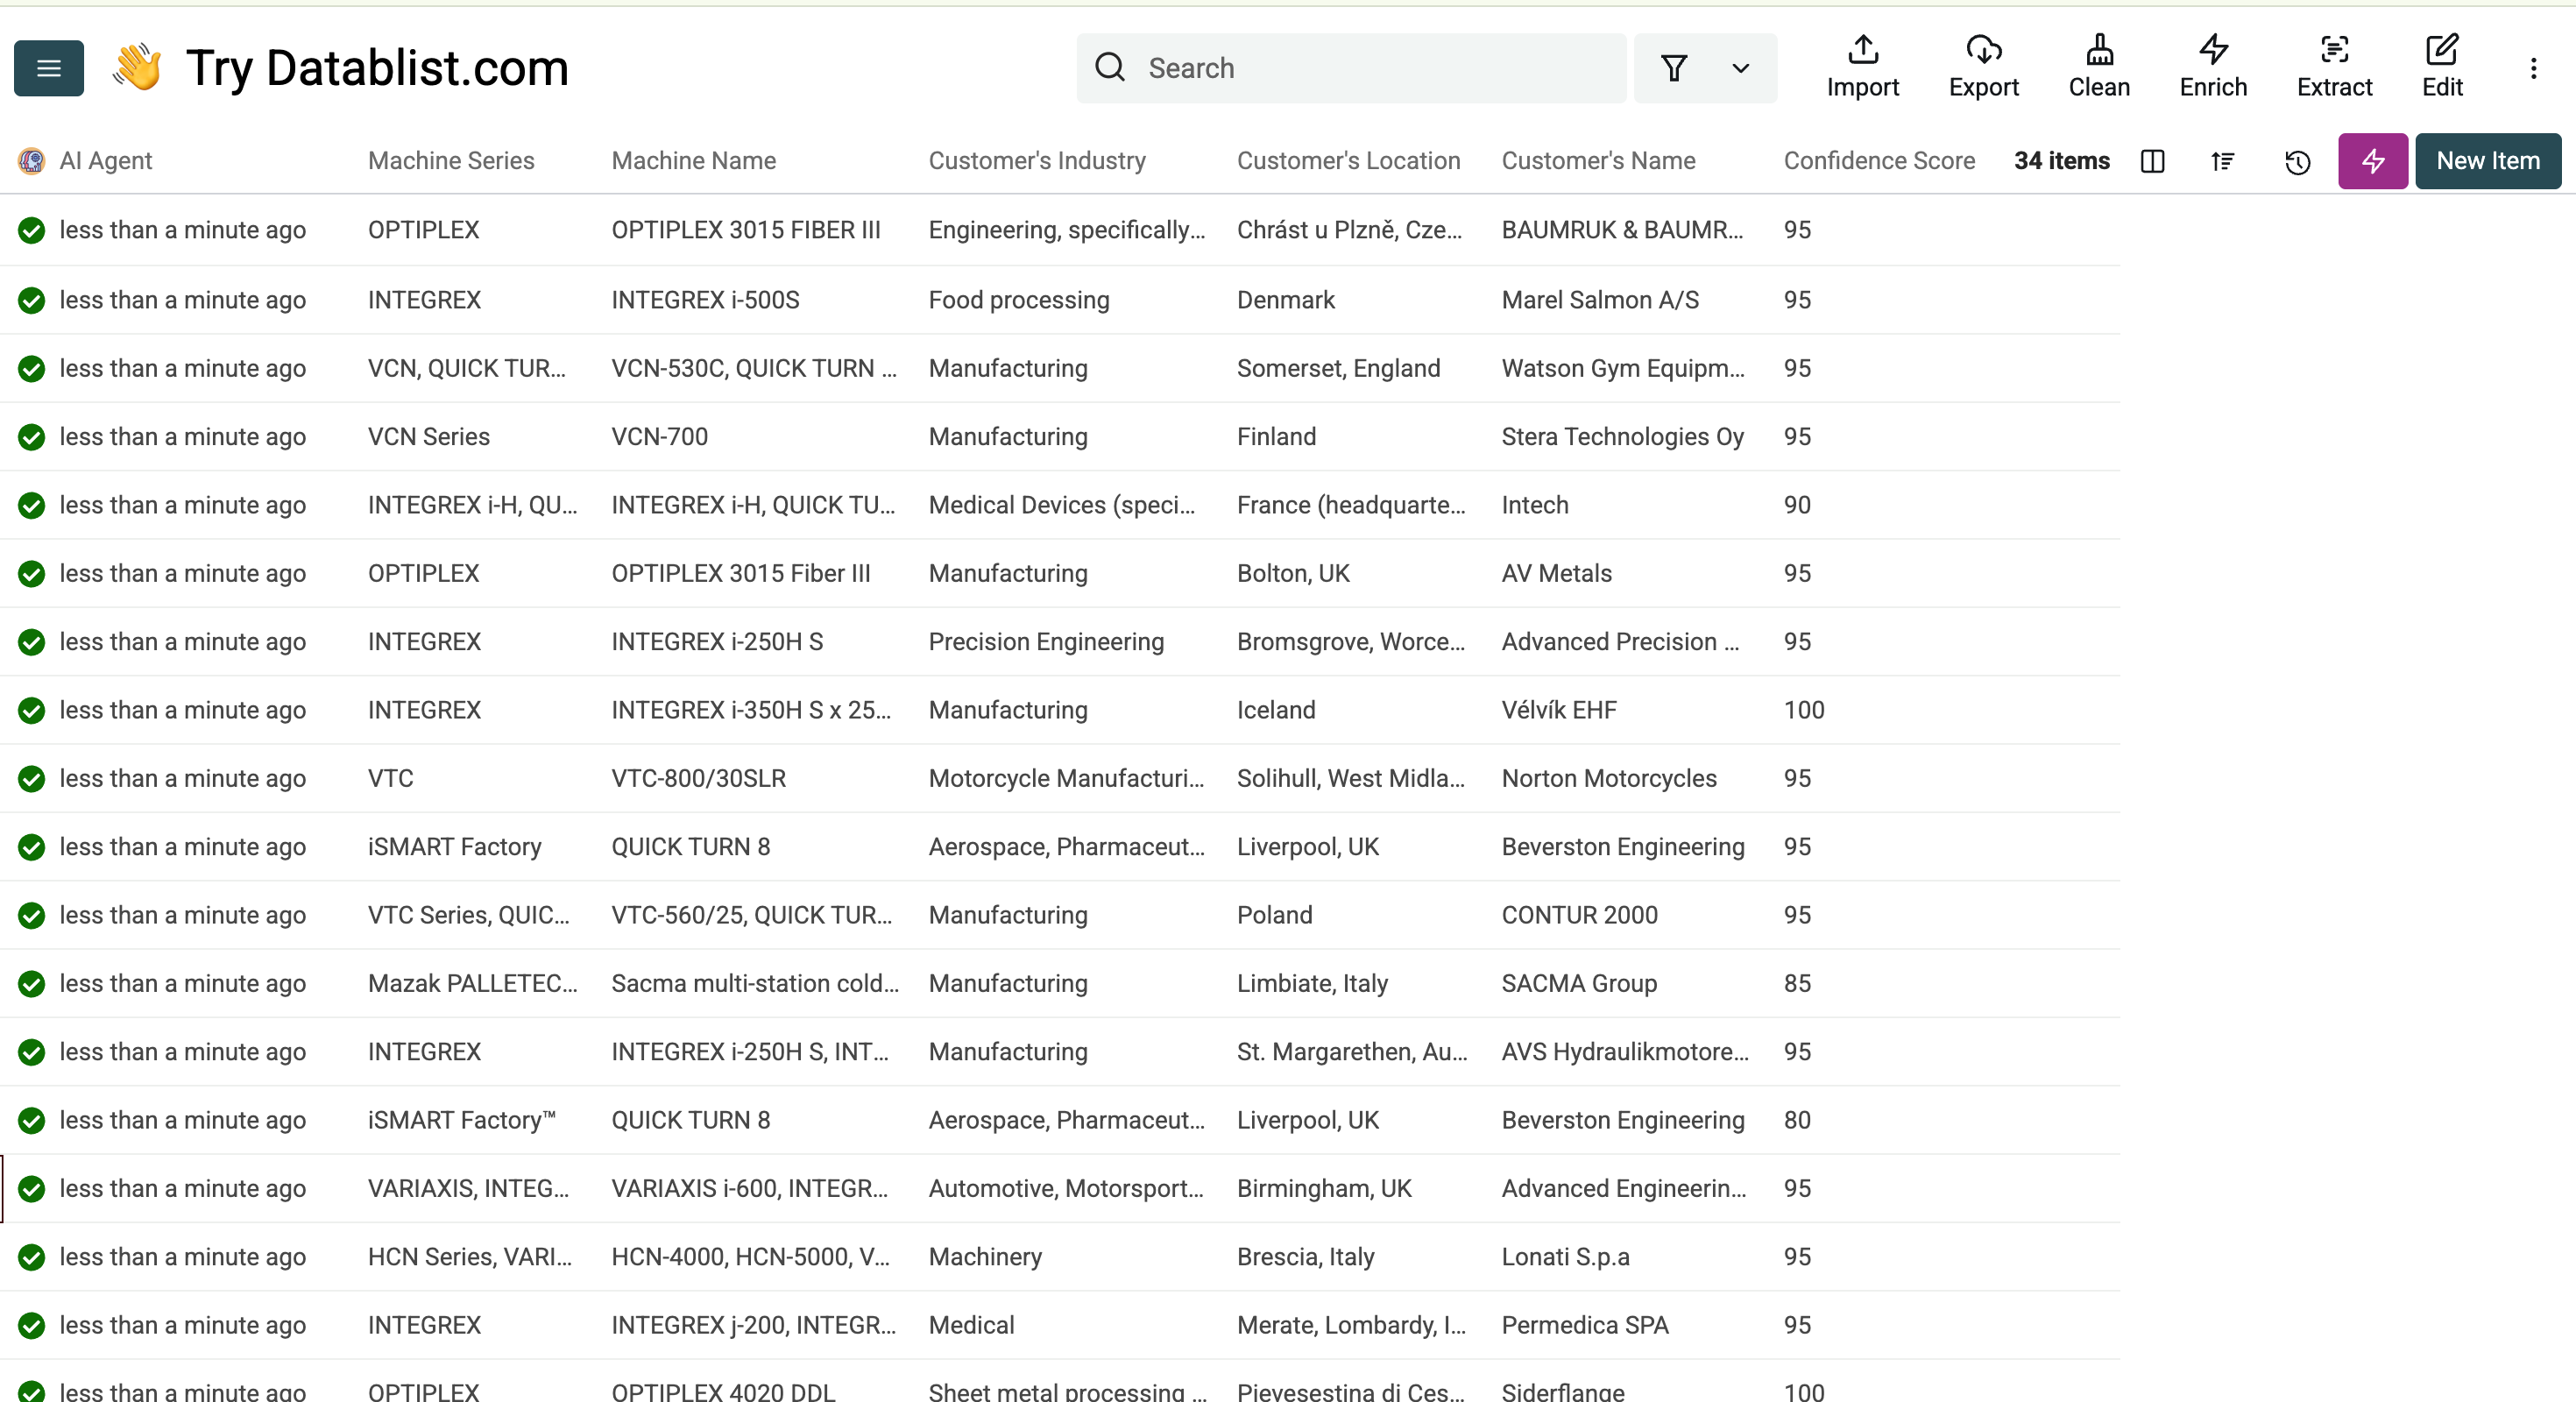Select the Customer's Name column header
Screen dimensions: 2576x1402
click(1598, 161)
